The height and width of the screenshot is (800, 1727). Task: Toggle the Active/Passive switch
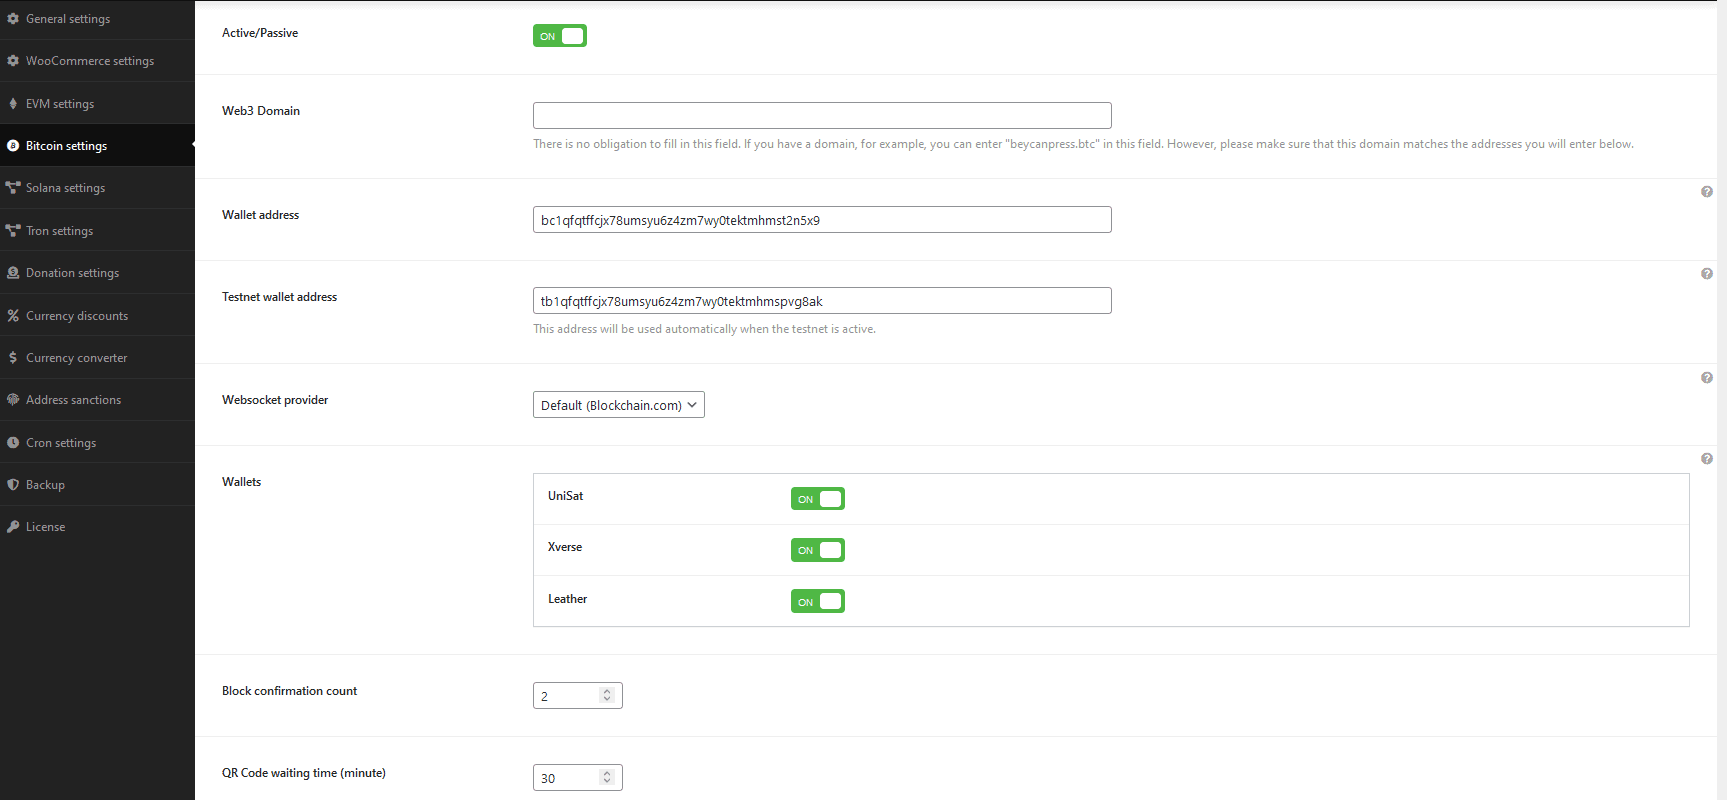click(x=560, y=36)
